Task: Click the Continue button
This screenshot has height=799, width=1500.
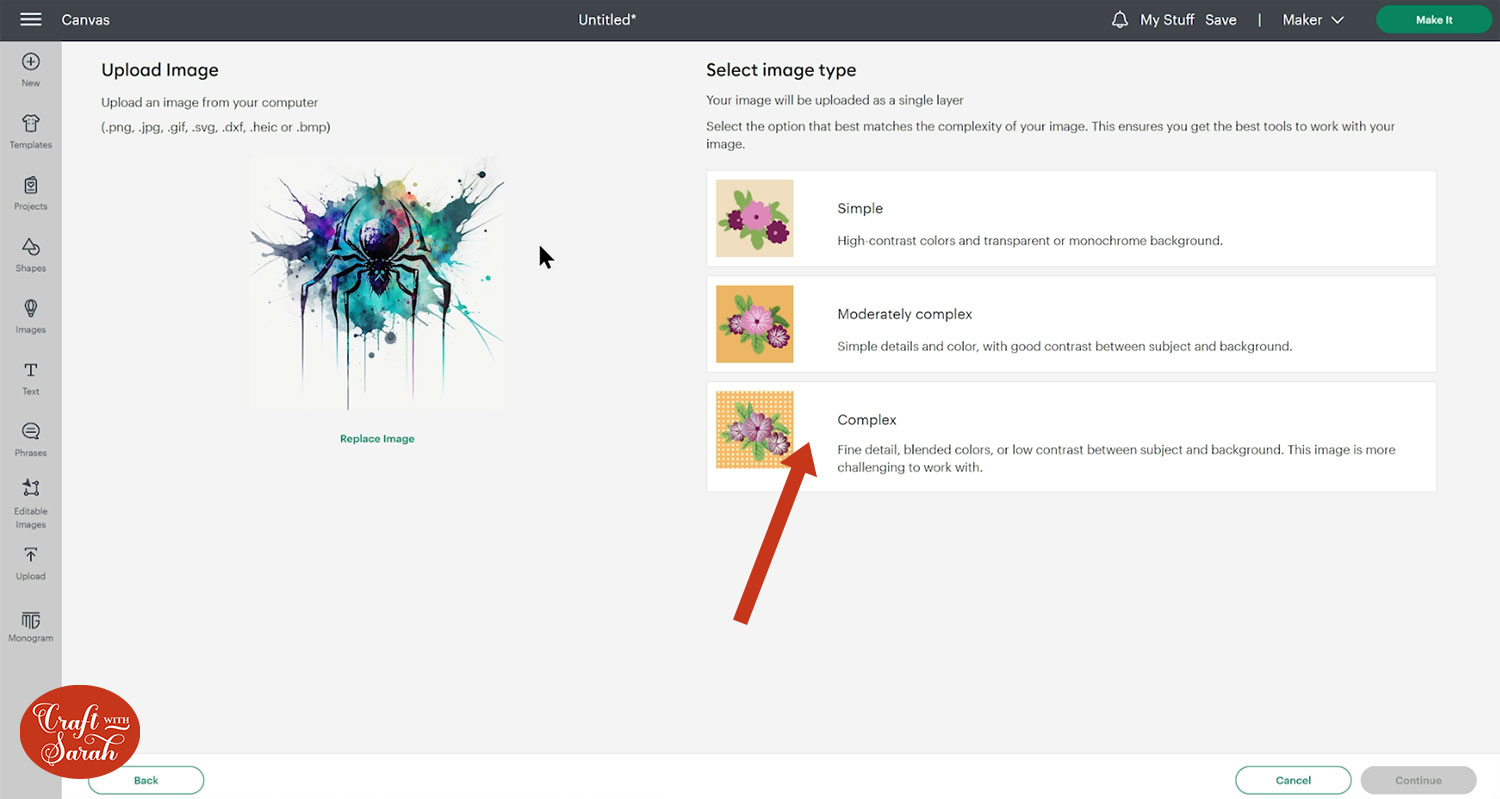Action: tap(1418, 780)
